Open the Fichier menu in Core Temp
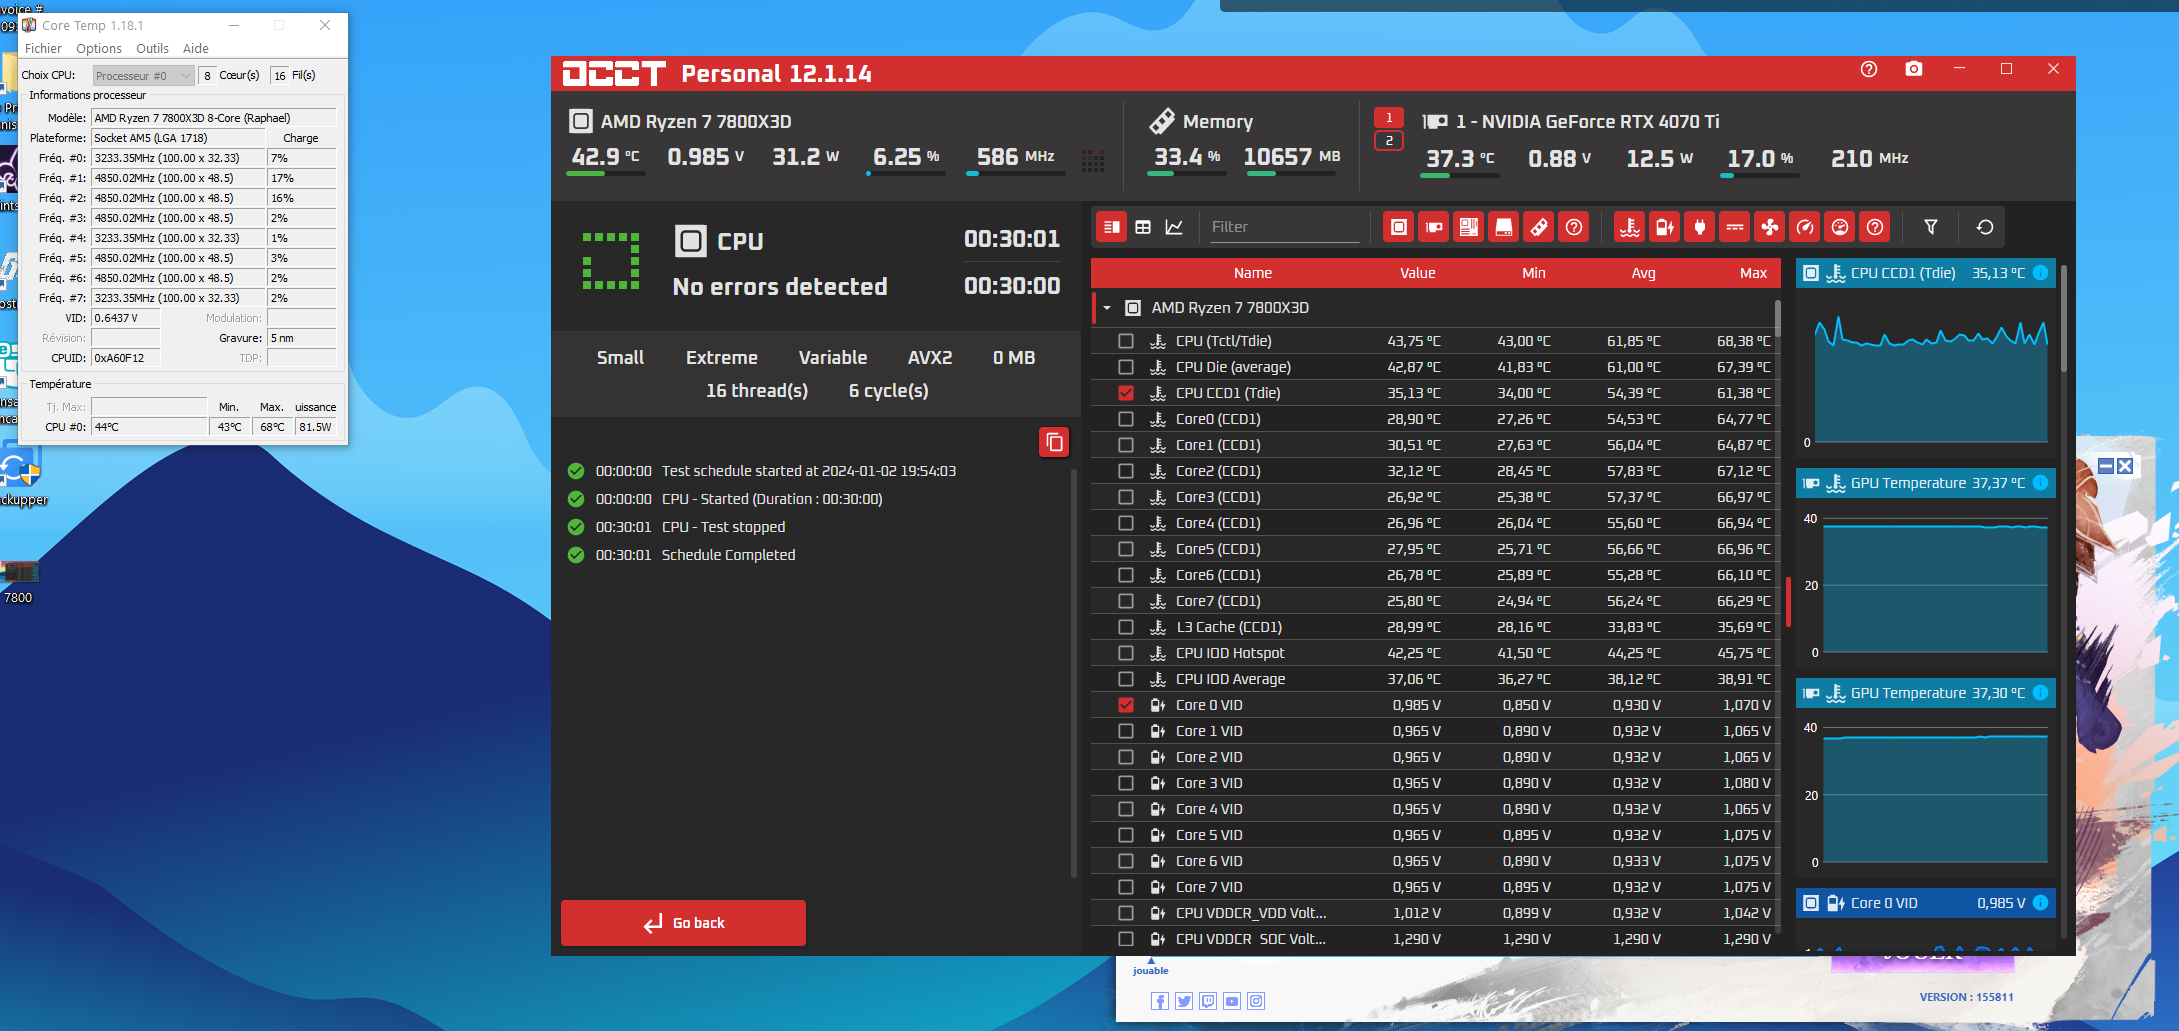The image size is (2179, 1031). (x=43, y=48)
